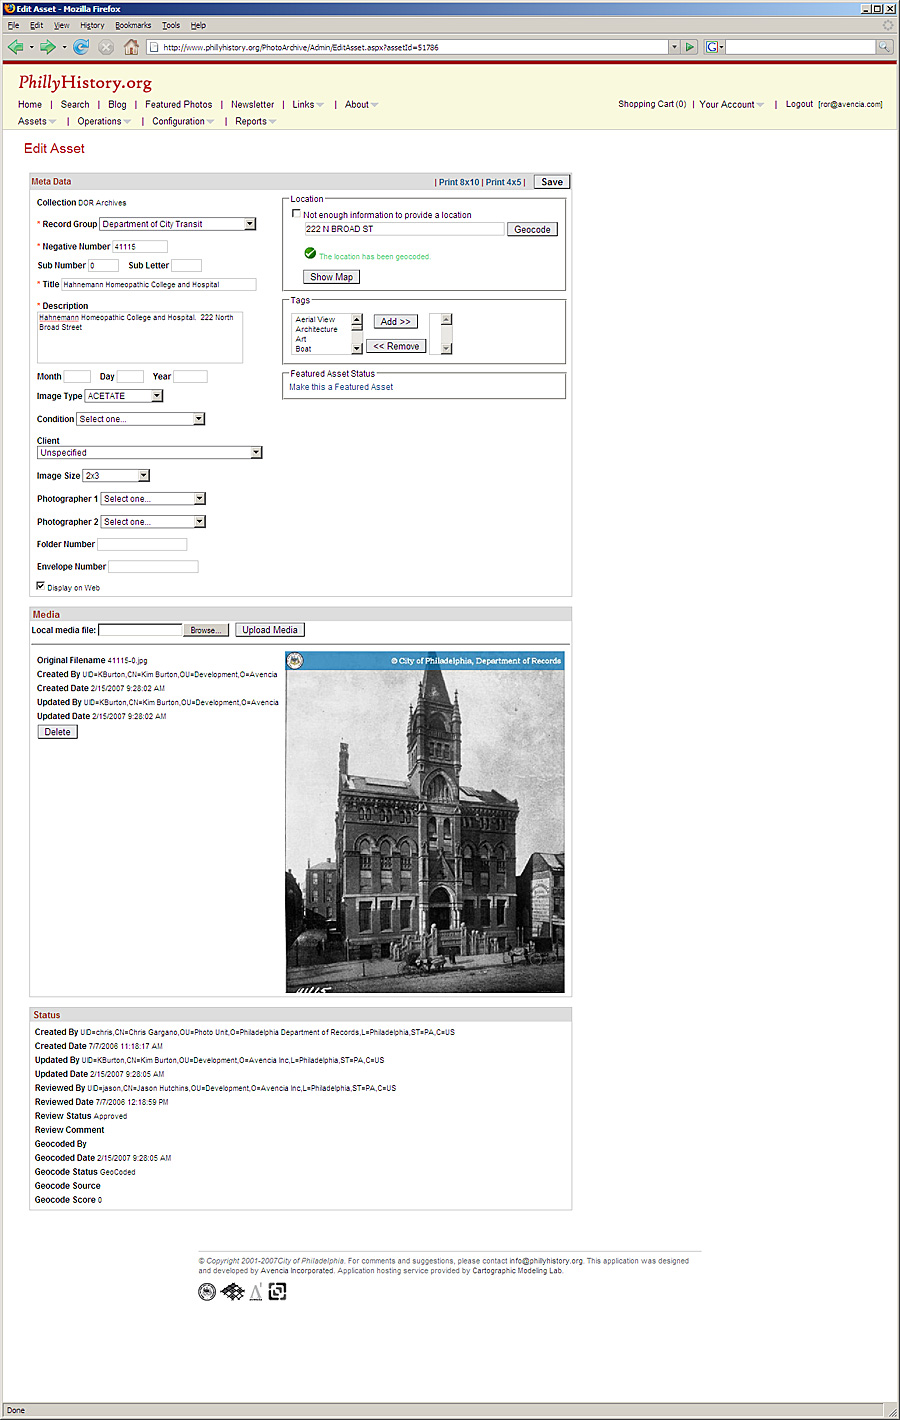
Task: Toggle the Display on Web checkbox
Action: click(x=41, y=586)
